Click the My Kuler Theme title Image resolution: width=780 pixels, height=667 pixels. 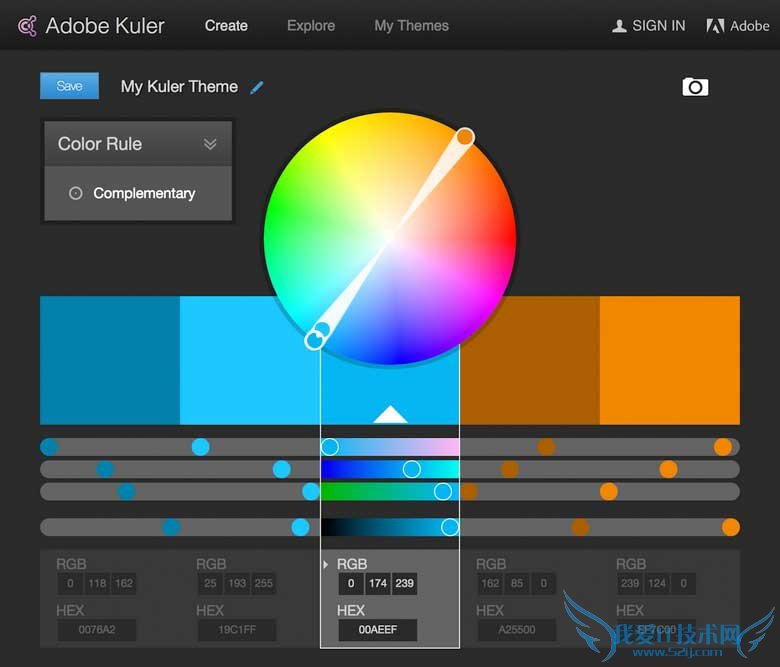[179, 87]
